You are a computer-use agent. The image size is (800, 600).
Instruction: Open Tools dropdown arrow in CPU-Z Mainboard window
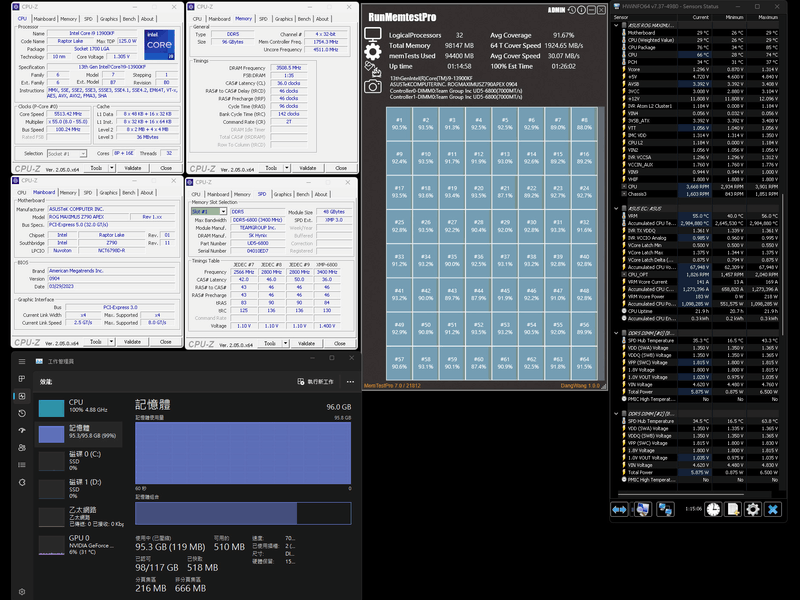click(111, 342)
